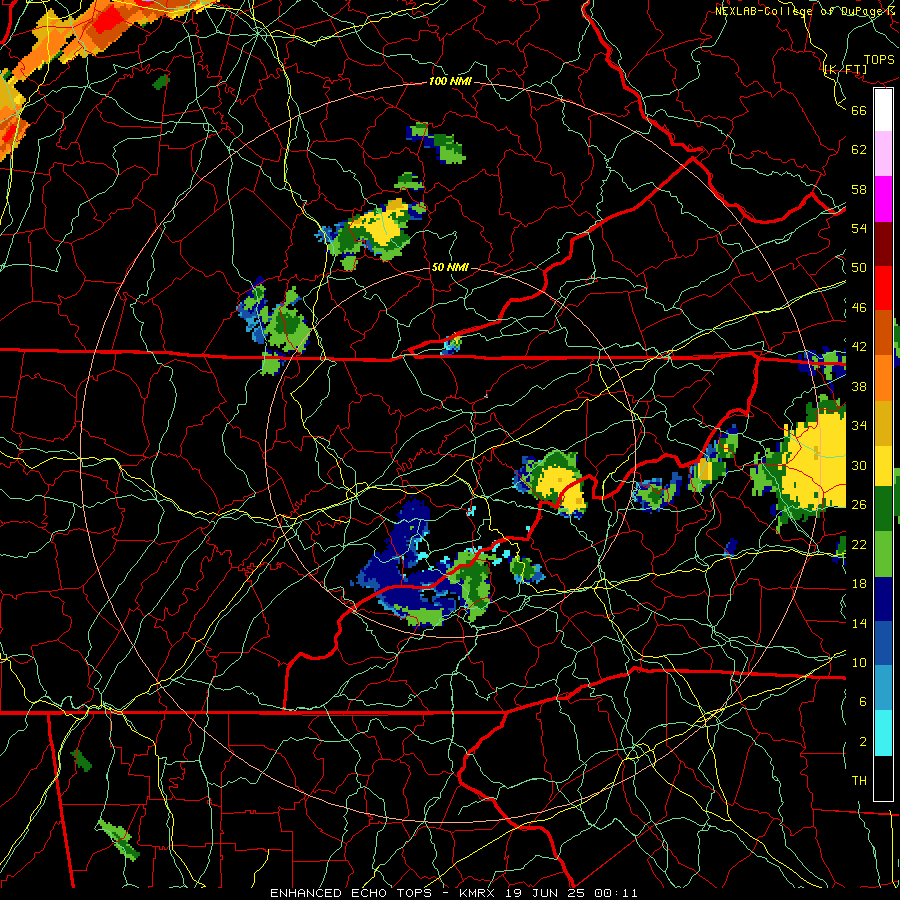The height and width of the screenshot is (900, 900).
Task: Click the legend value 46
Action: tap(859, 307)
